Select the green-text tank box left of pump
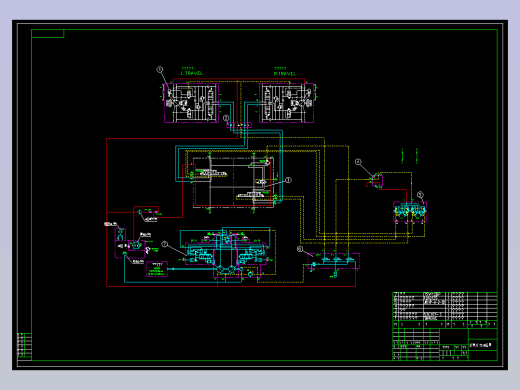 (x=157, y=269)
